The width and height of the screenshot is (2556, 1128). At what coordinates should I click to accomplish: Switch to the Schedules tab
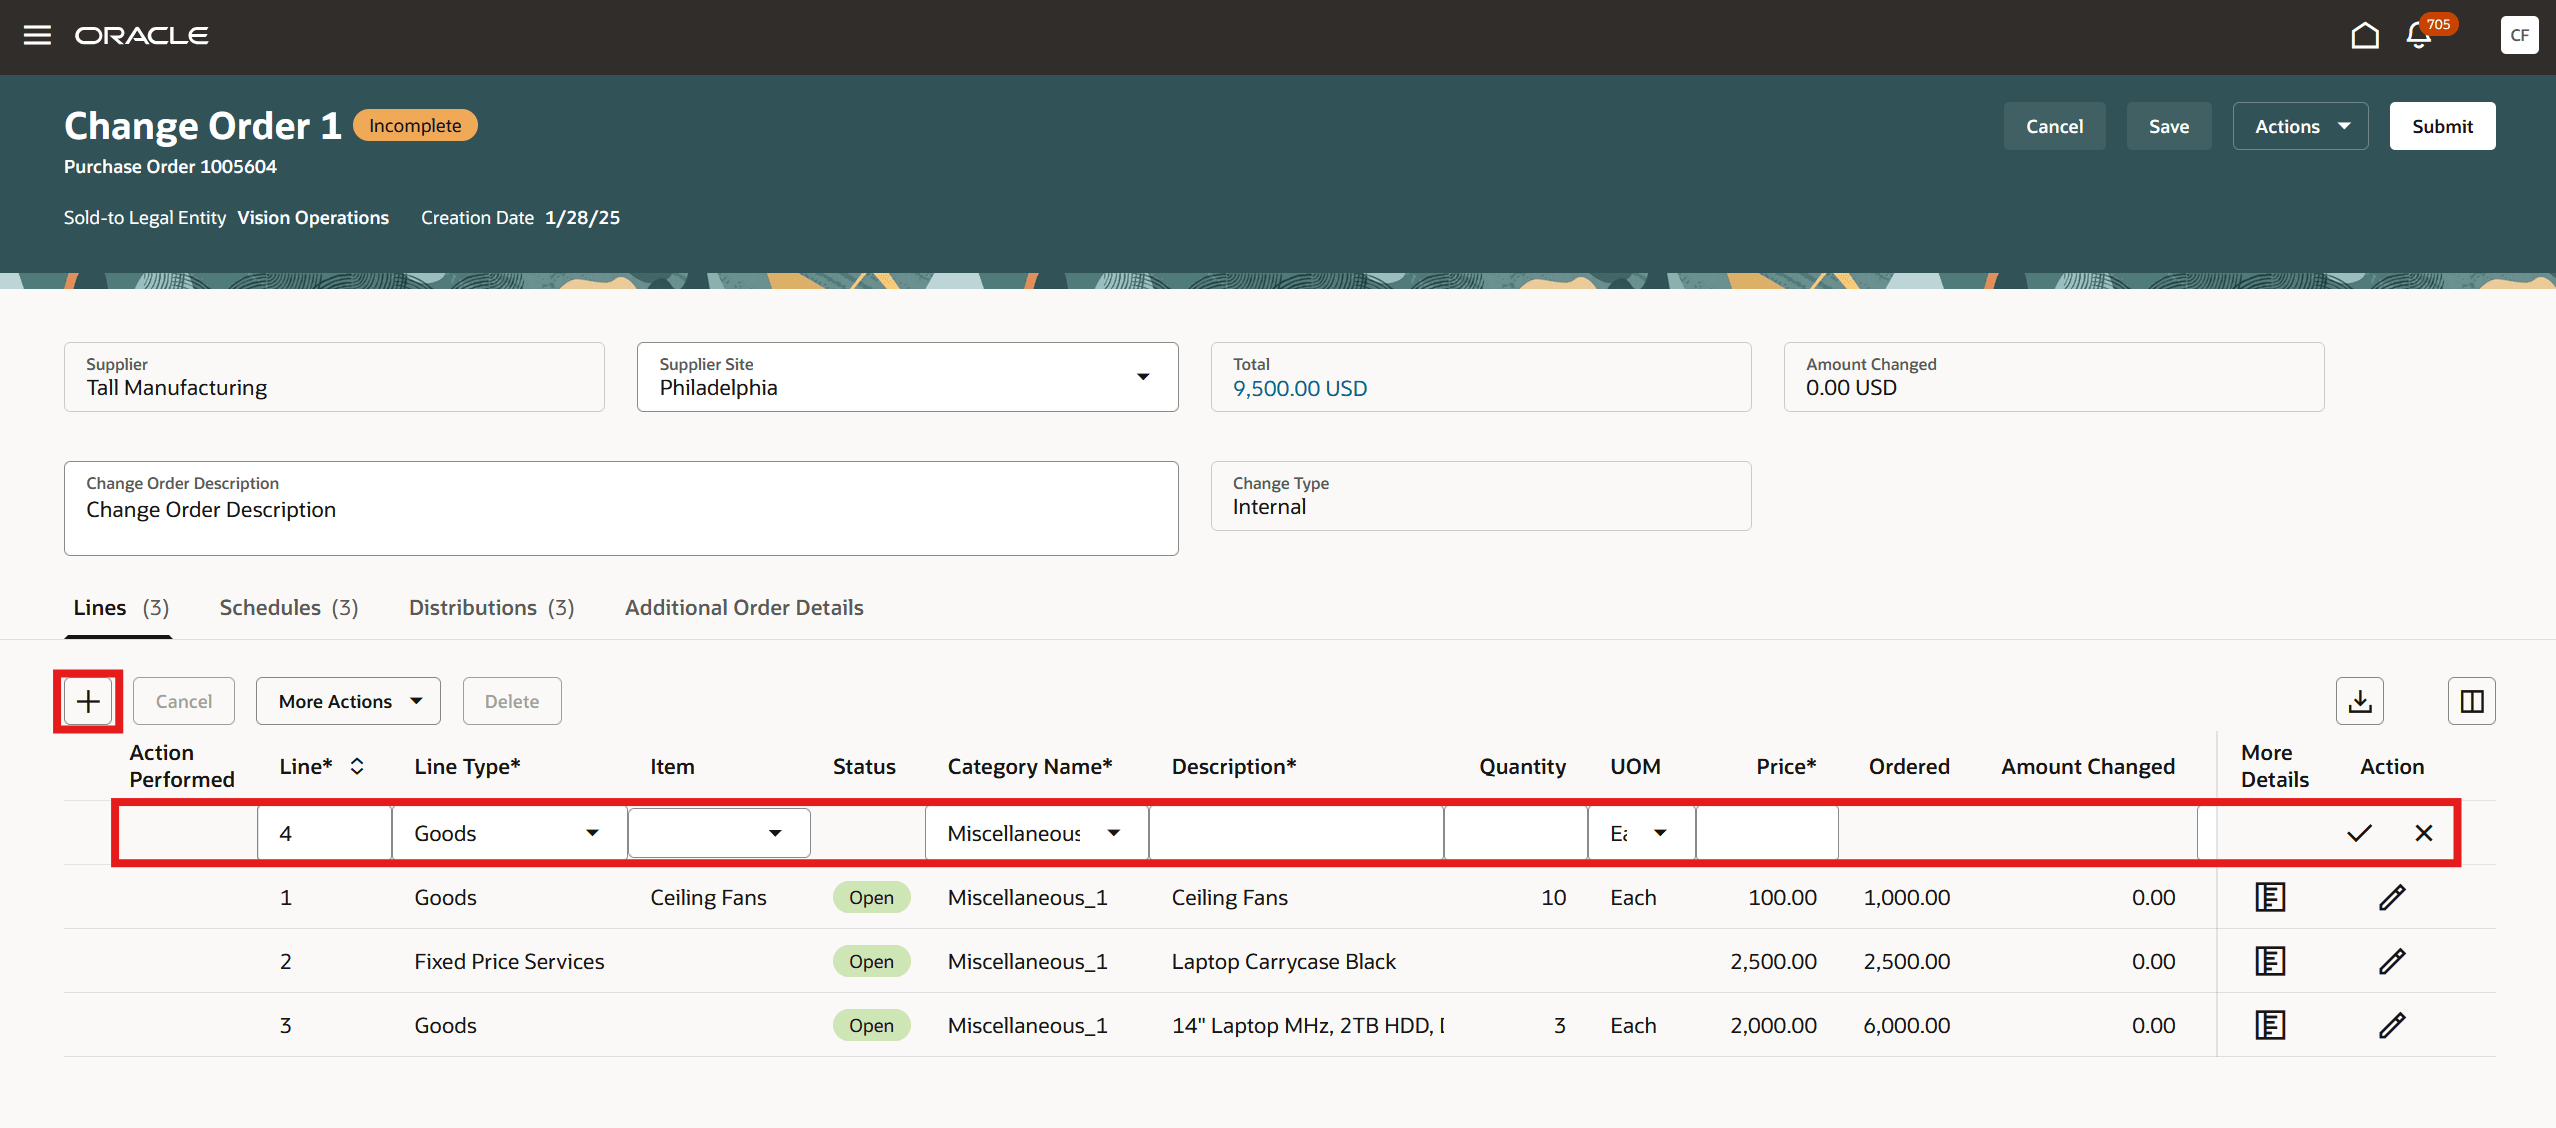[x=288, y=607]
